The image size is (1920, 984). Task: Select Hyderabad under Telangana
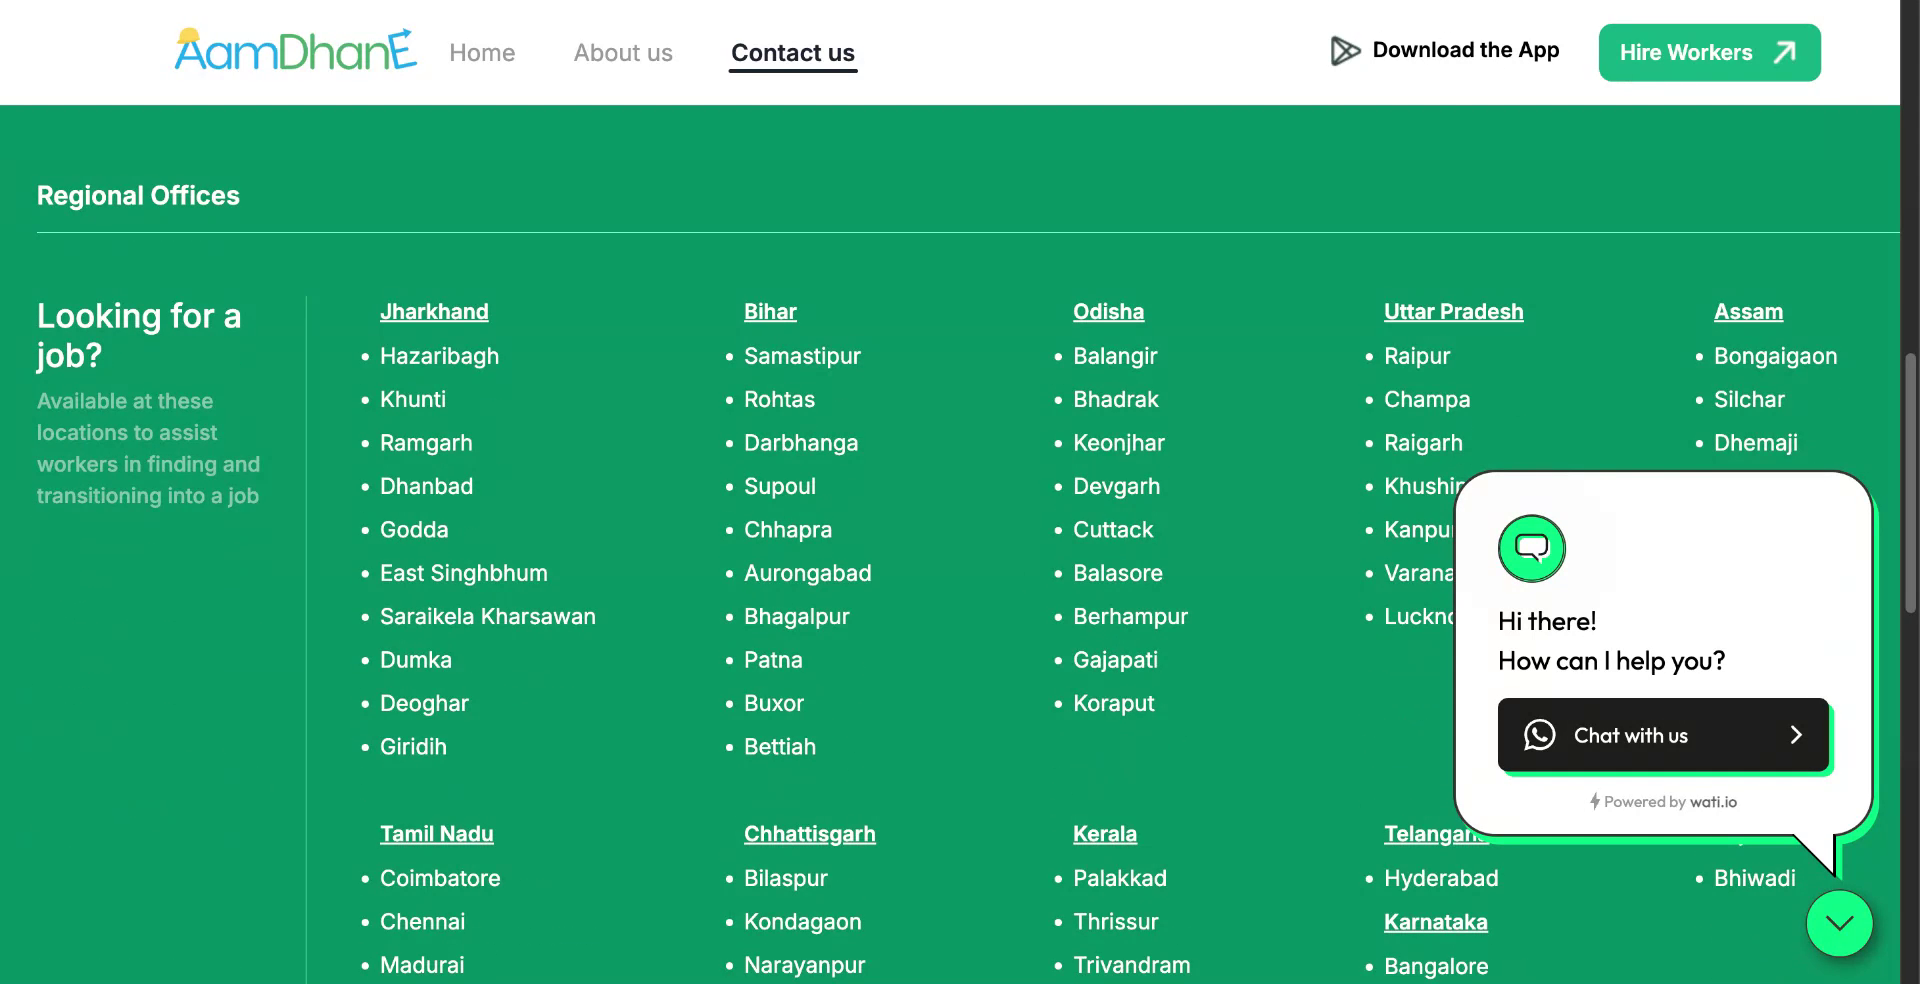tap(1441, 878)
